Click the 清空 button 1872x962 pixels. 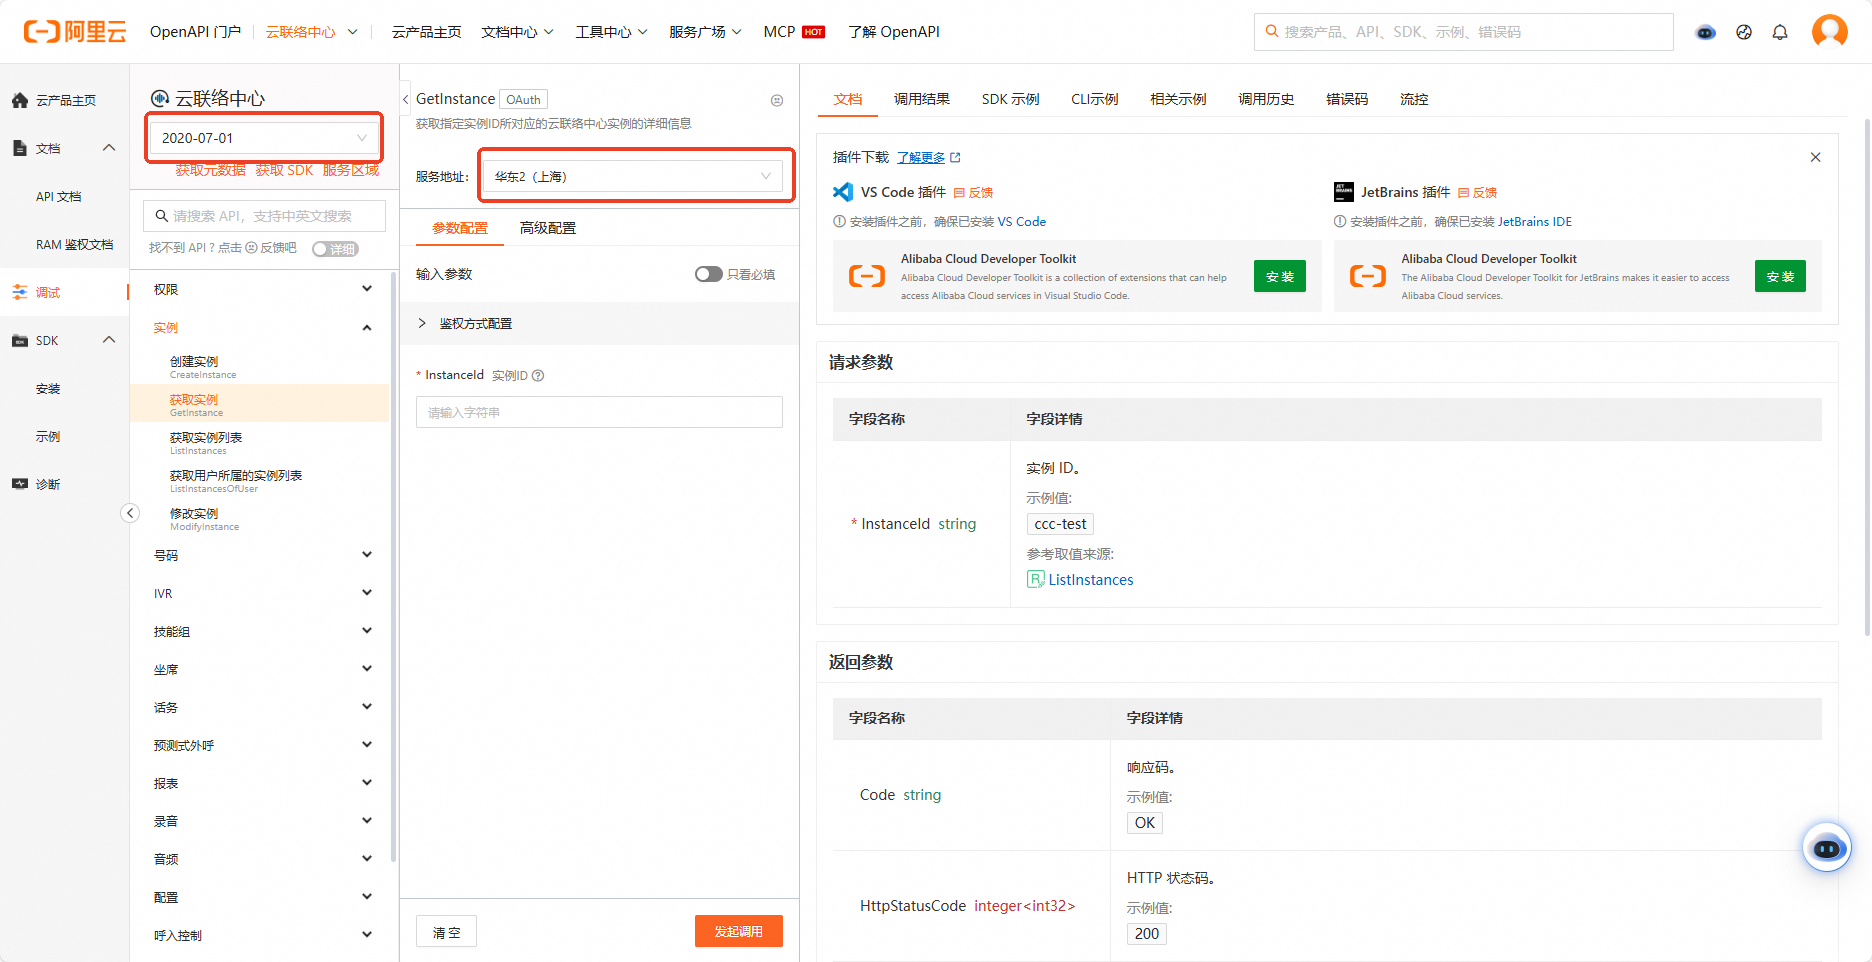click(447, 931)
